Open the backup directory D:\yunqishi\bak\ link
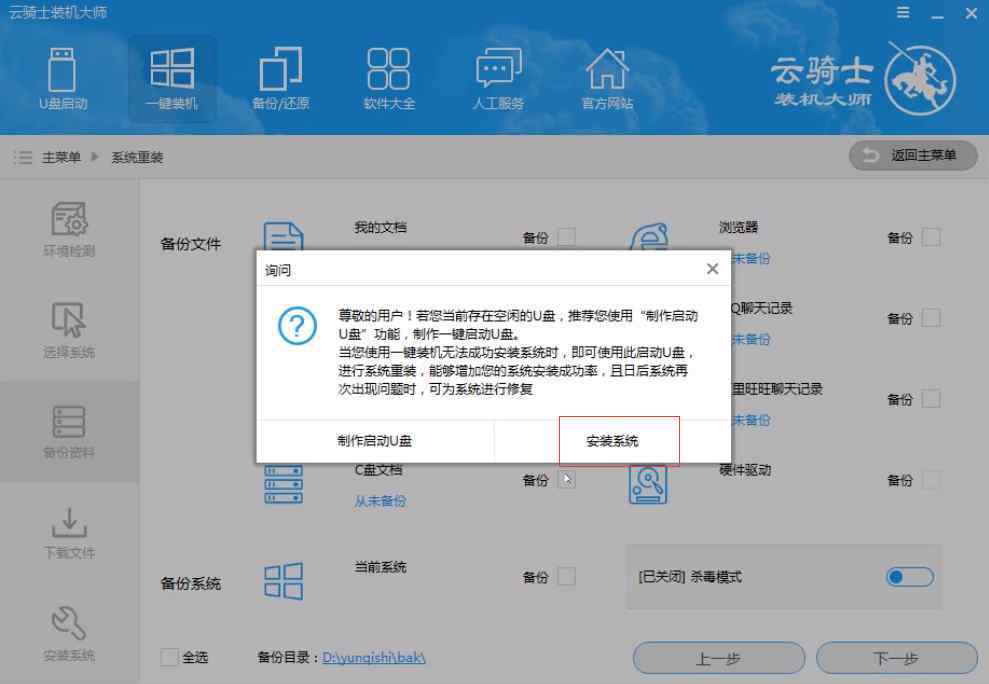 coord(374,657)
